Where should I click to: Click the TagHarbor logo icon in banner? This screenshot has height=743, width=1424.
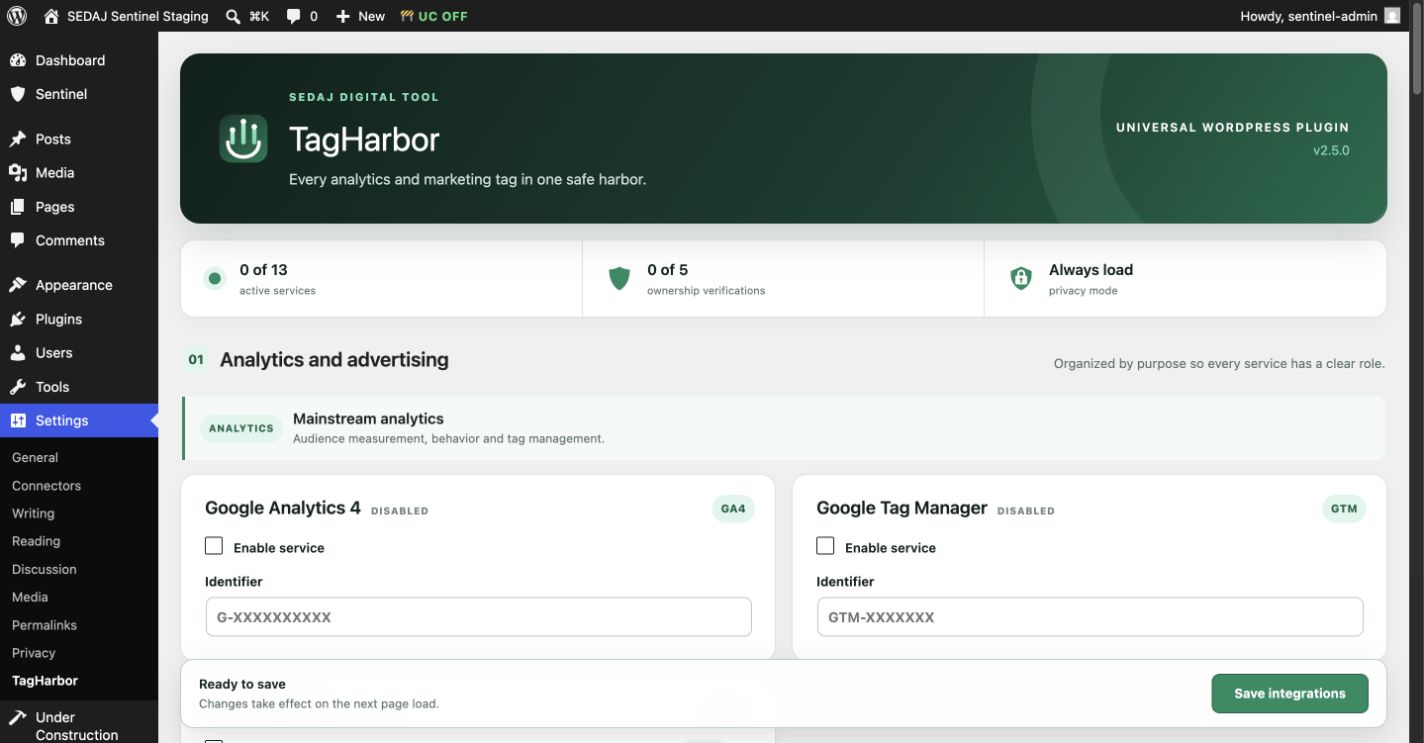243,138
